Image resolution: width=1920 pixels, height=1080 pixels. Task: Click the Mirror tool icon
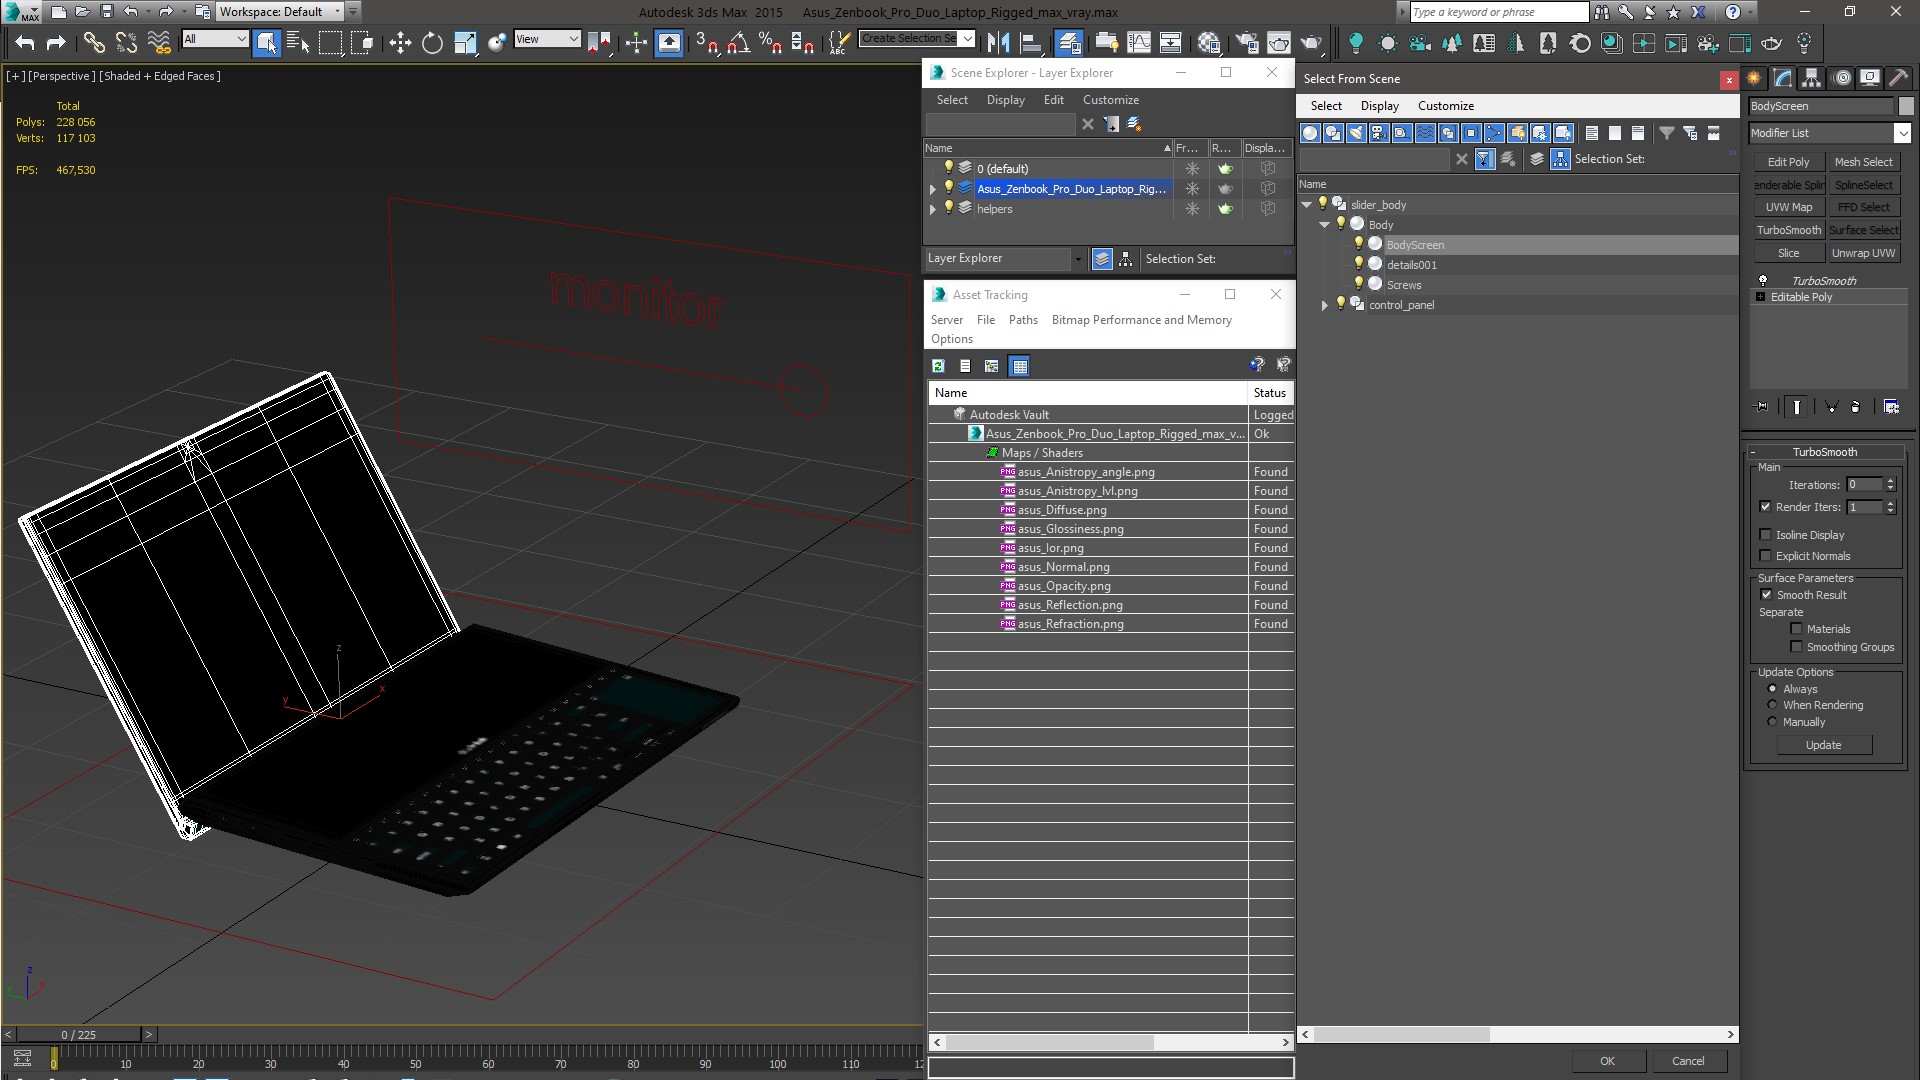coord(998,42)
